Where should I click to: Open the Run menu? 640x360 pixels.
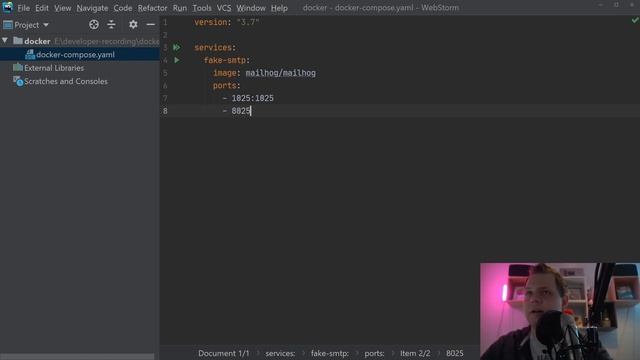coord(180,8)
